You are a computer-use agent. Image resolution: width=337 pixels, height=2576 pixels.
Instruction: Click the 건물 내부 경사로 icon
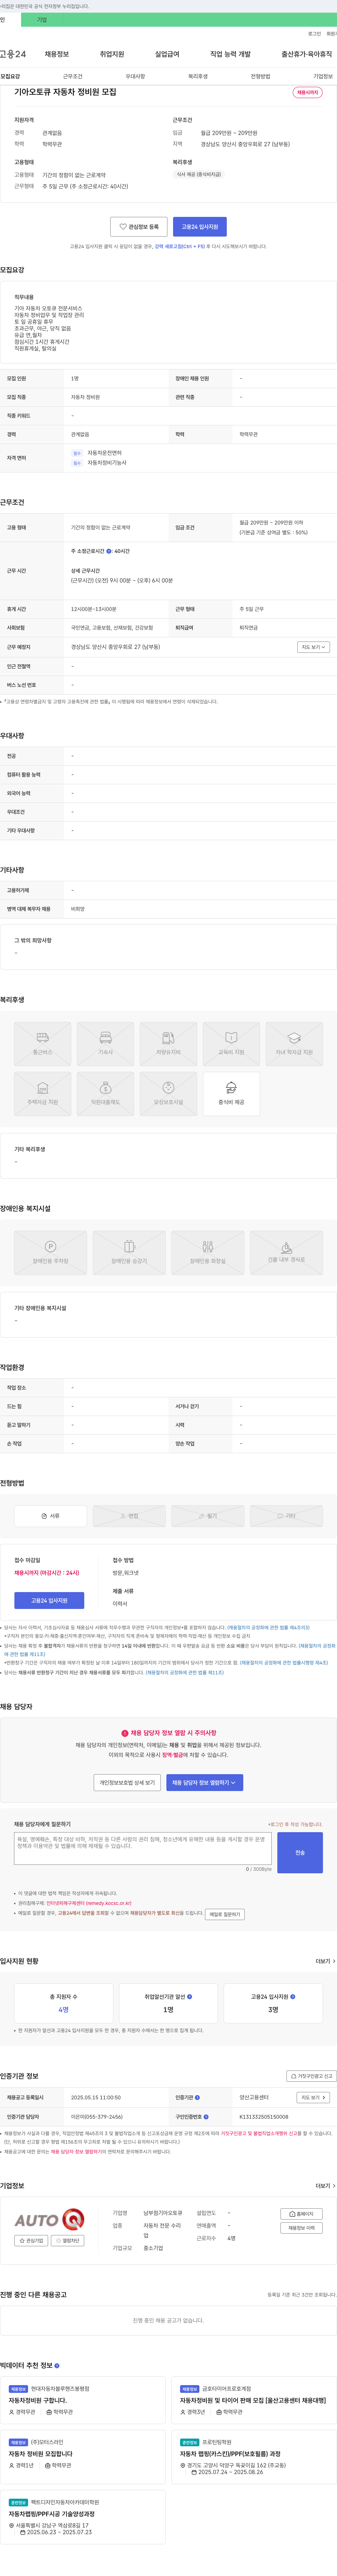click(x=286, y=1252)
